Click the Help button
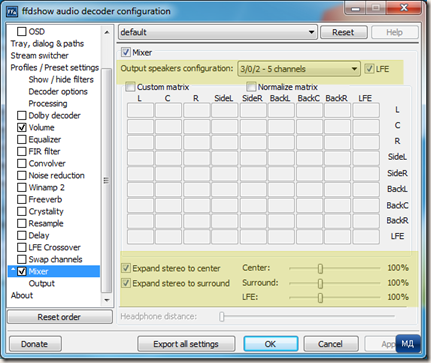This screenshot has width=431, height=363. [395, 32]
